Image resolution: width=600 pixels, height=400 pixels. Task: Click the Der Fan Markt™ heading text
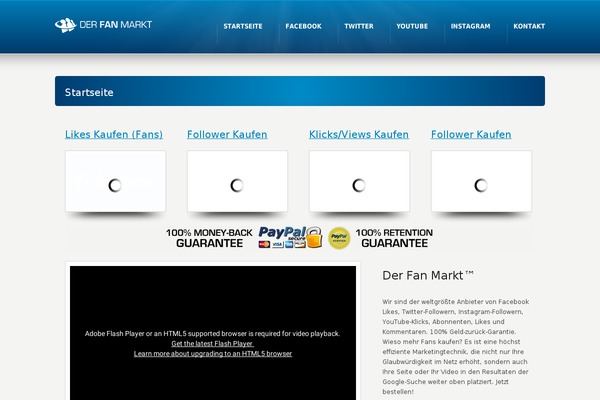[428, 276]
